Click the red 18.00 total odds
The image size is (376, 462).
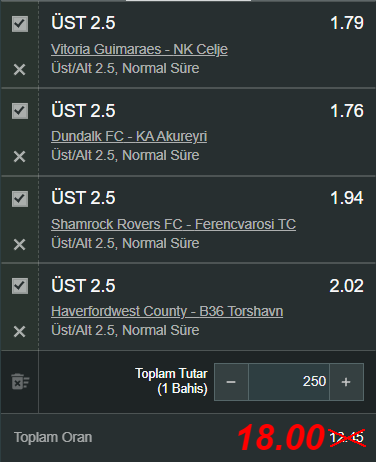[x=281, y=437]
